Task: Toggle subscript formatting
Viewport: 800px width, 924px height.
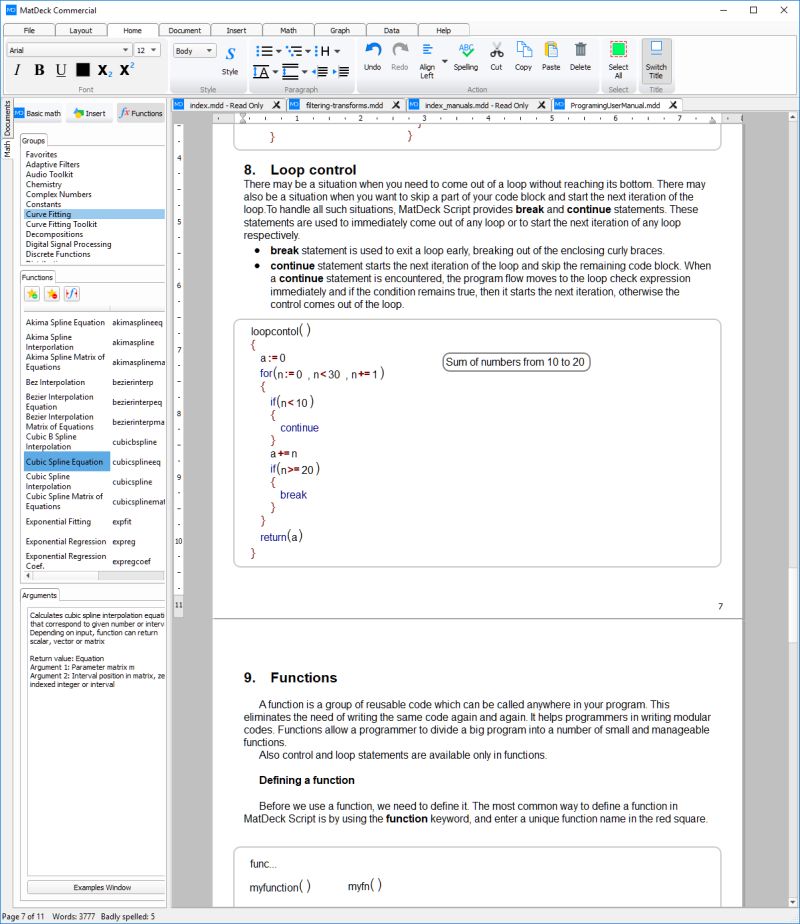Action: 104,70
